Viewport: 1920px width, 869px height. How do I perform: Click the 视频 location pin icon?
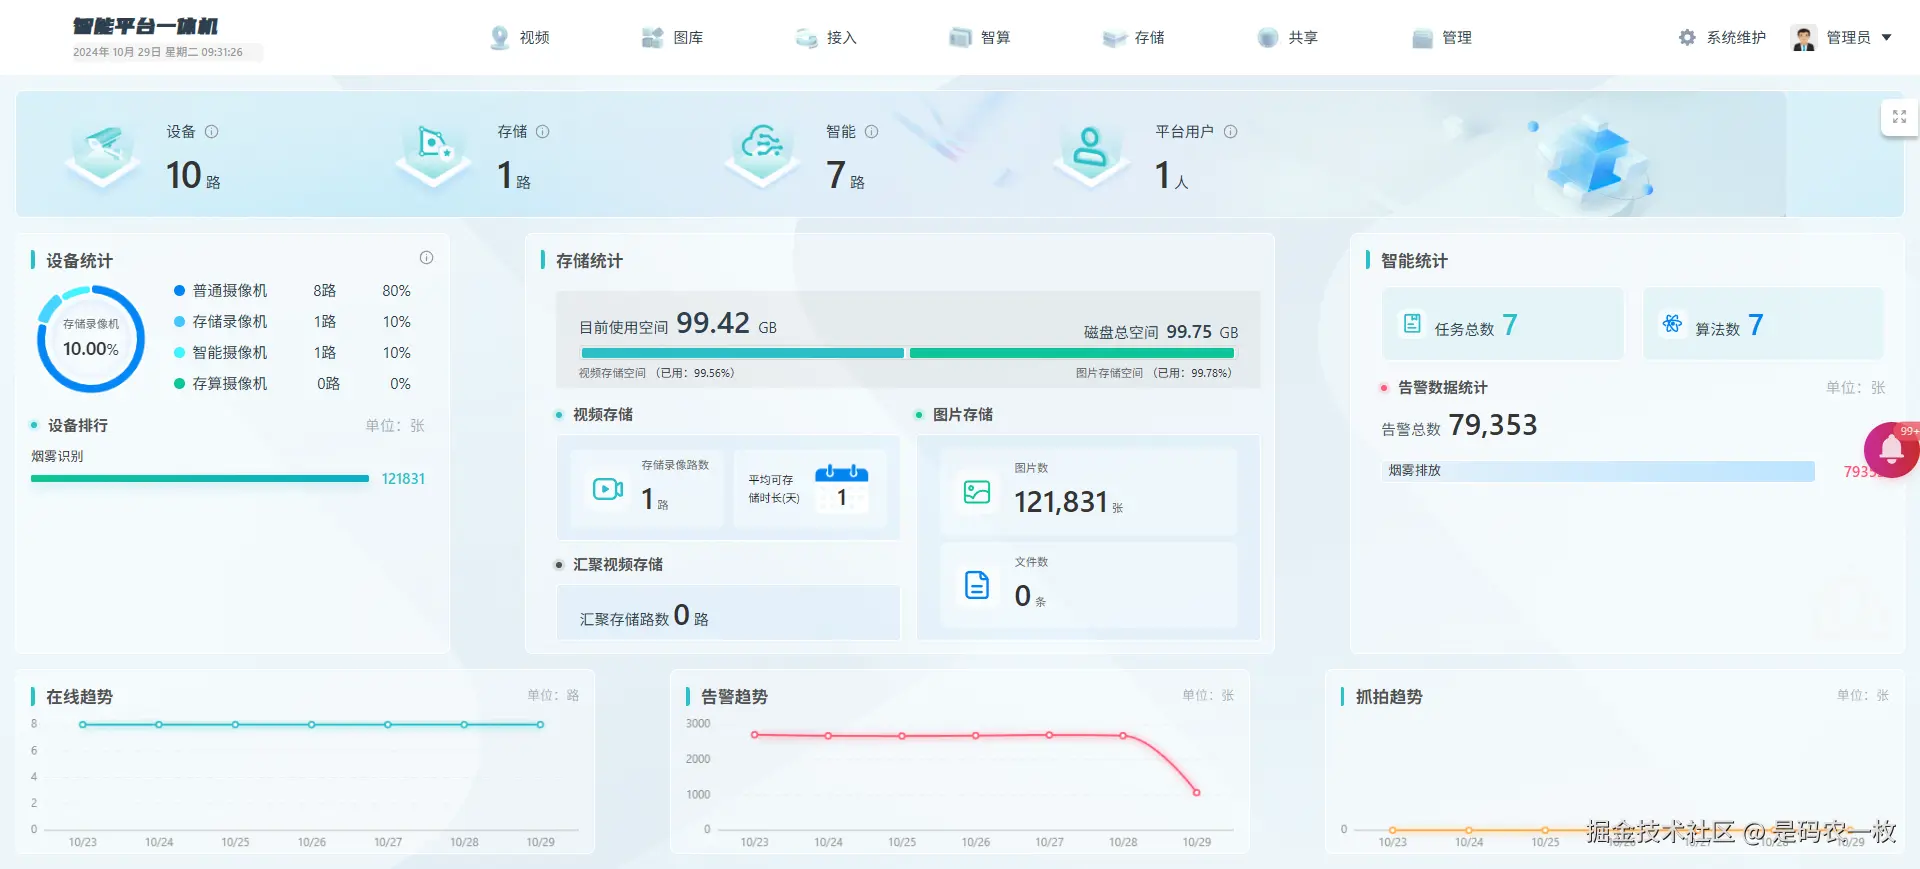click(500, 37)
